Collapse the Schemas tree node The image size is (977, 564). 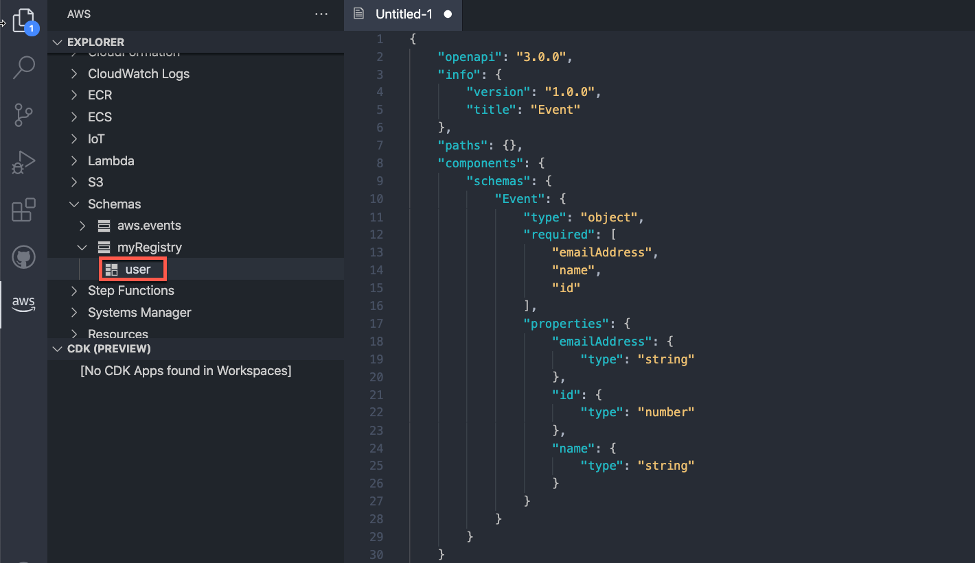tap(75, 204)
